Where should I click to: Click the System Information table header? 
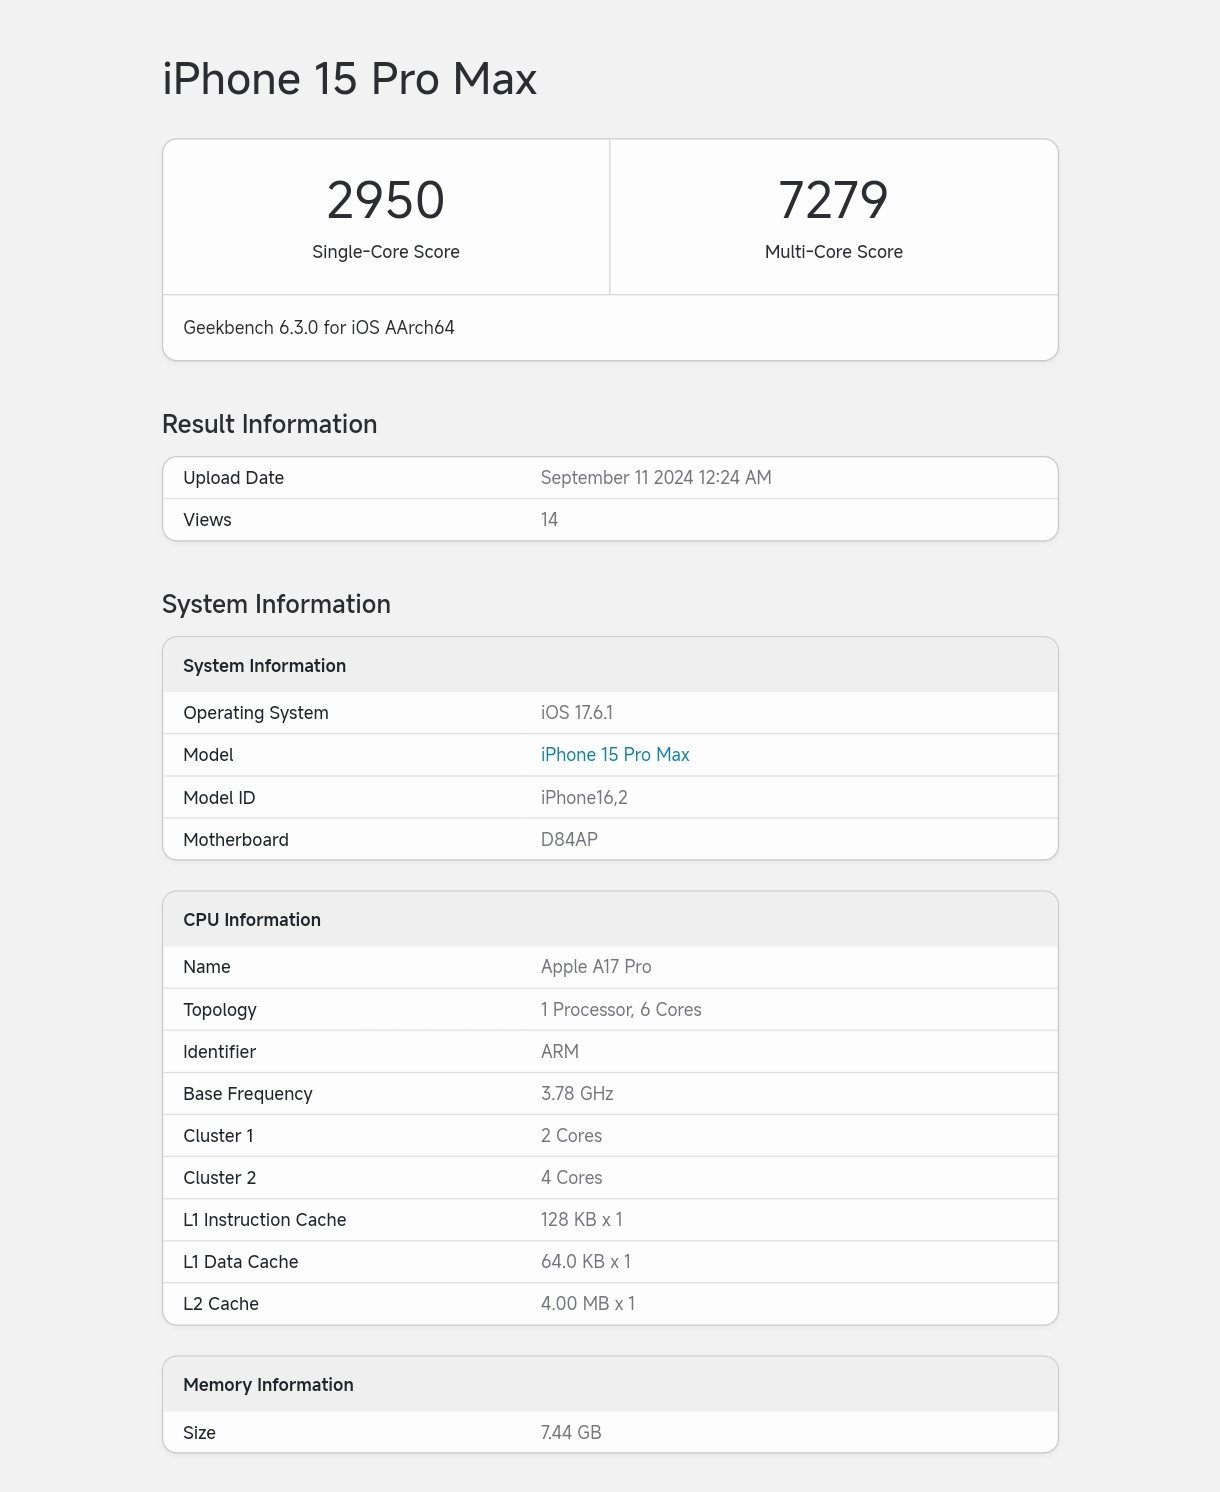tap(265, 666)
